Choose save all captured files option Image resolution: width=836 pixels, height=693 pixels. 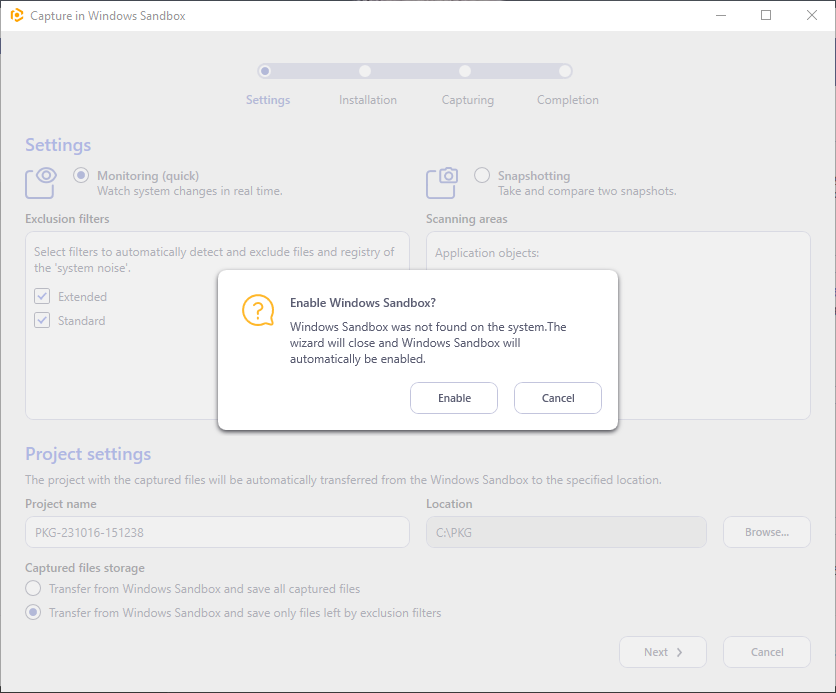coord(33,589)
